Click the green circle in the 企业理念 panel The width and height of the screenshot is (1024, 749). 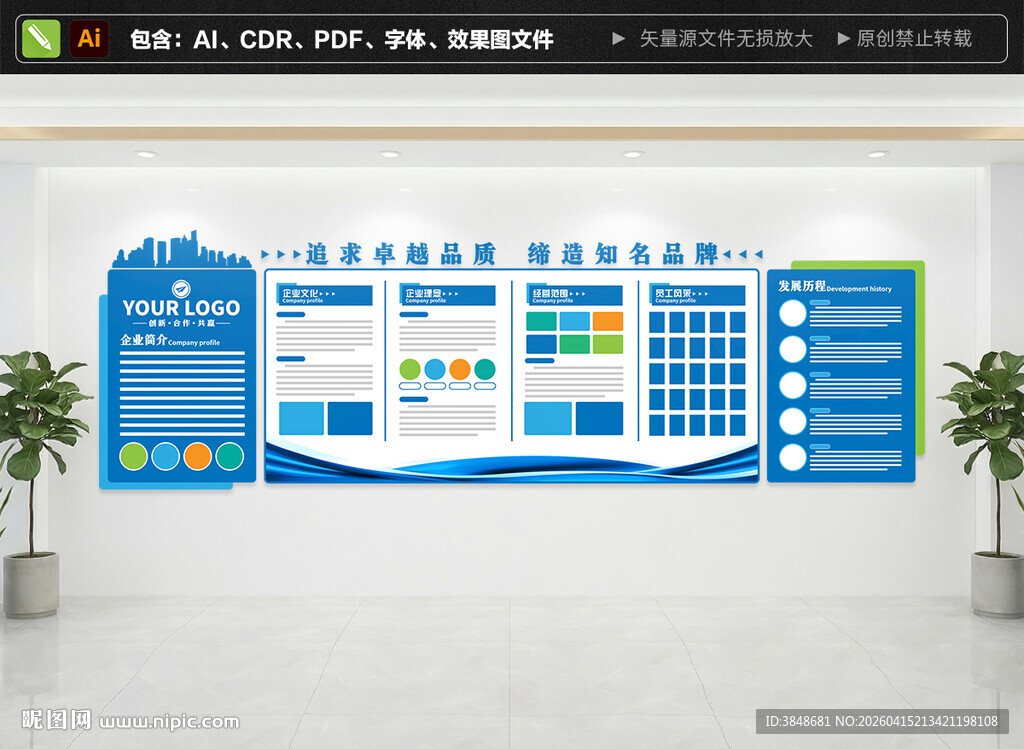click(x=410, y=370)
